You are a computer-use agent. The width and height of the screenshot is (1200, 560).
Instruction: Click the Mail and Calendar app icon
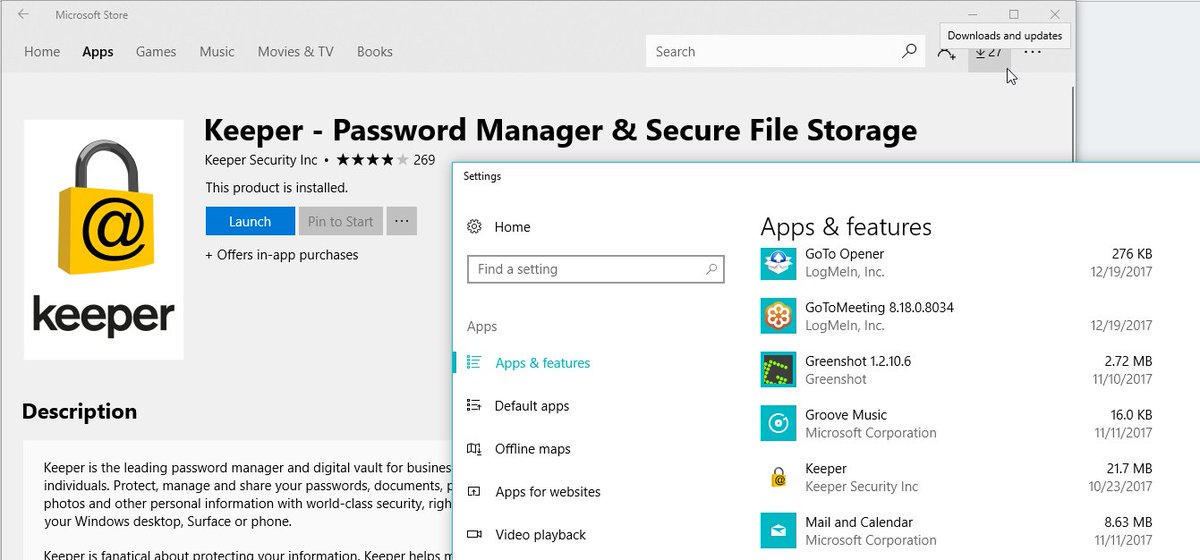pos(777,531)
